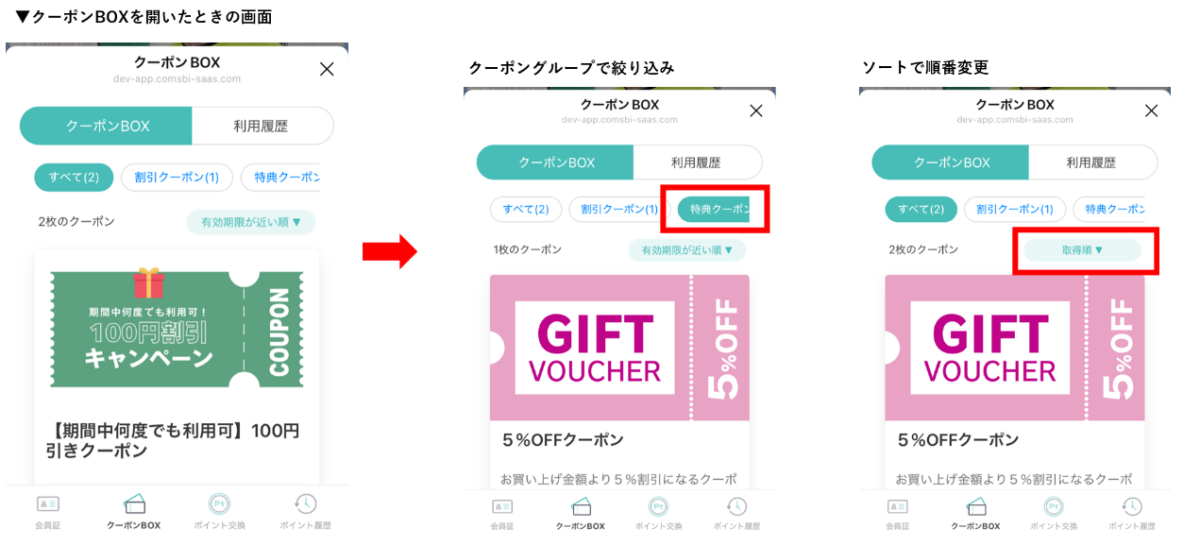This screenshot has height=545, width=1200.
Task: Close the left クーポン BOX dialog
Action: [x=326, y=69]
